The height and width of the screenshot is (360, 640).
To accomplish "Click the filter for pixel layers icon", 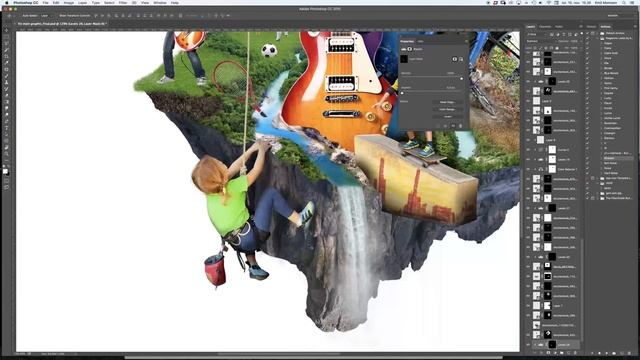I will pyautogui.click(x=551, y=34).
